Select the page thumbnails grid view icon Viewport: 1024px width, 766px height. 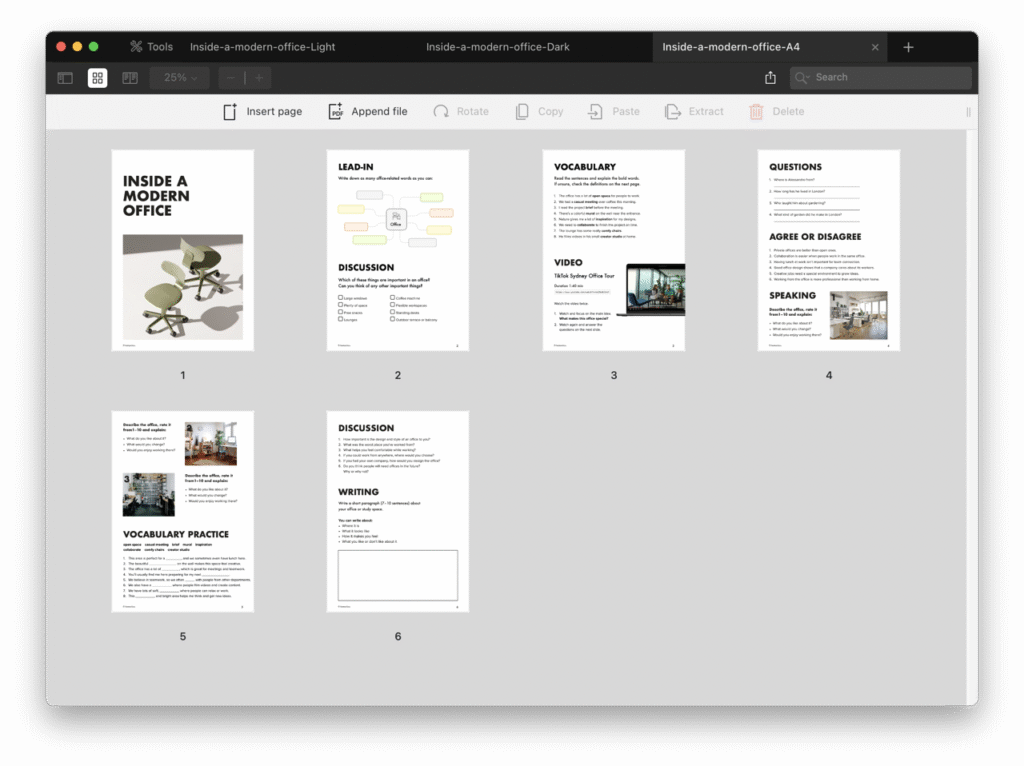(x=97, y=78)
